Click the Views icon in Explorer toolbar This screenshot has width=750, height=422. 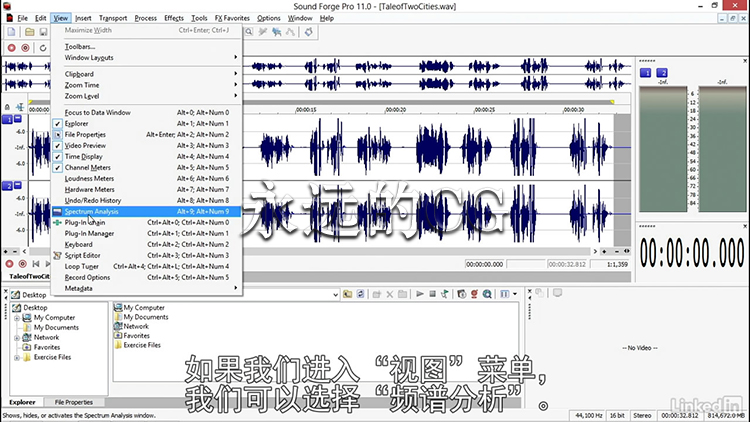(x=505, y=294)
